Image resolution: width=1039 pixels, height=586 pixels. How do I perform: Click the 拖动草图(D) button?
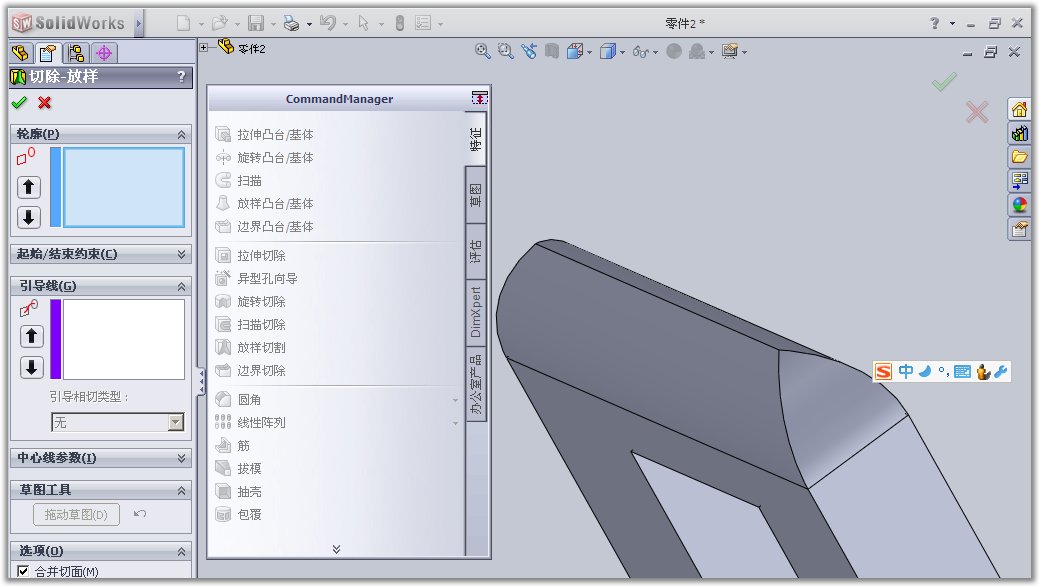point(76,514)
